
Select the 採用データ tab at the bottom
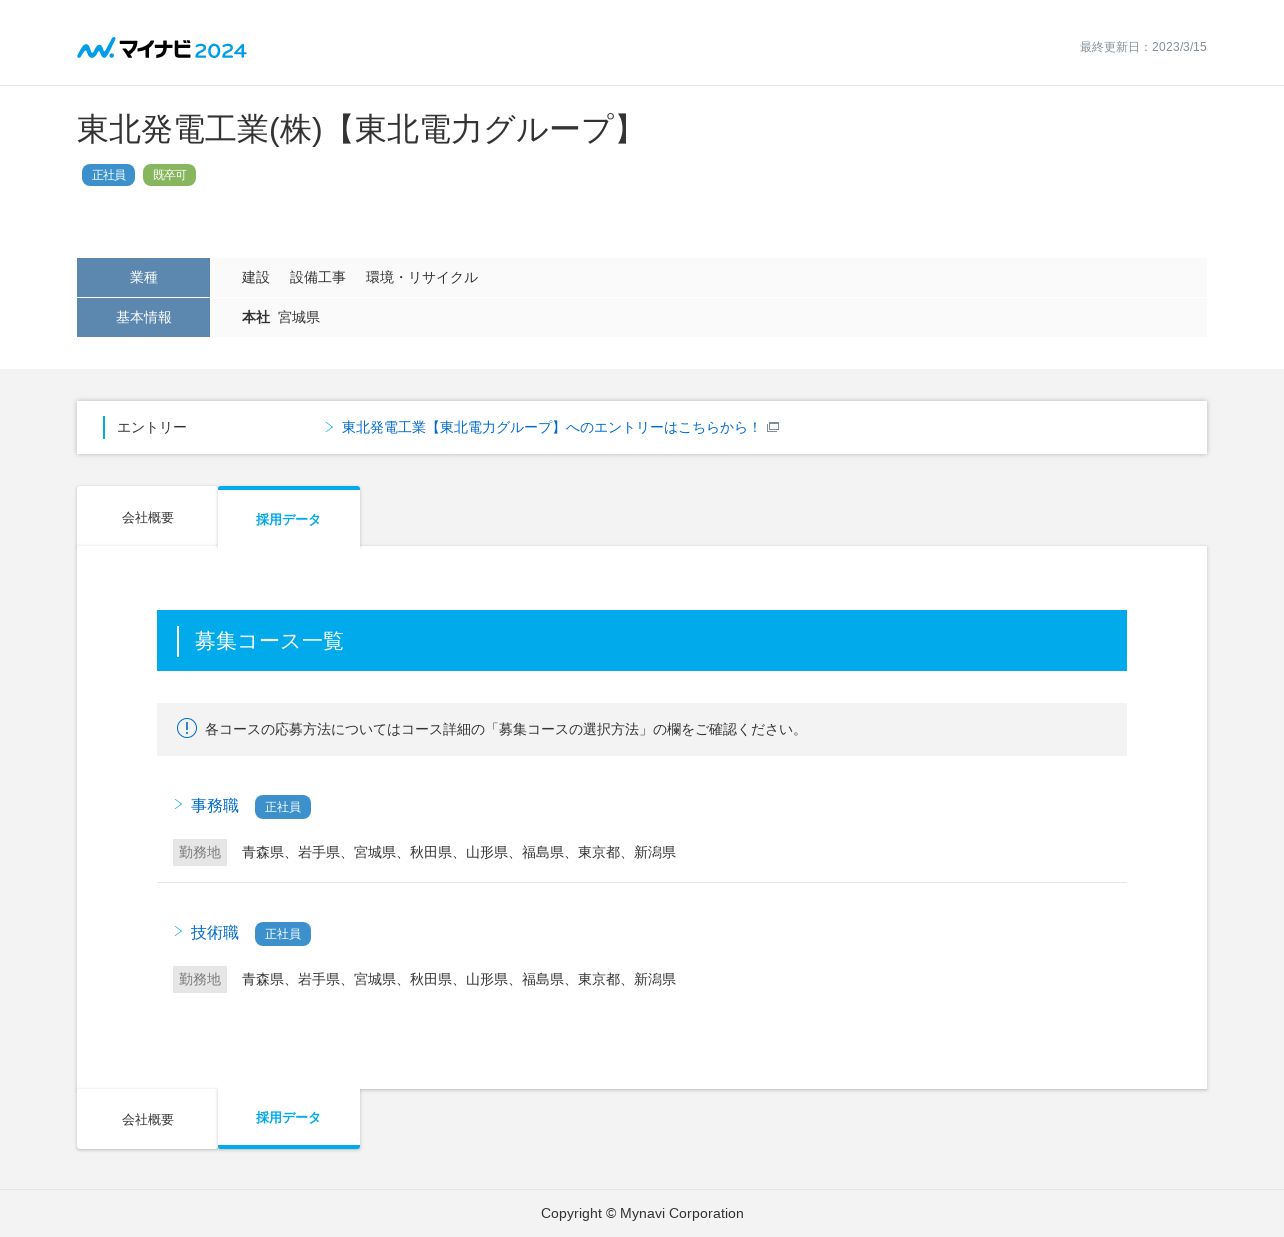pos(289,1118)
